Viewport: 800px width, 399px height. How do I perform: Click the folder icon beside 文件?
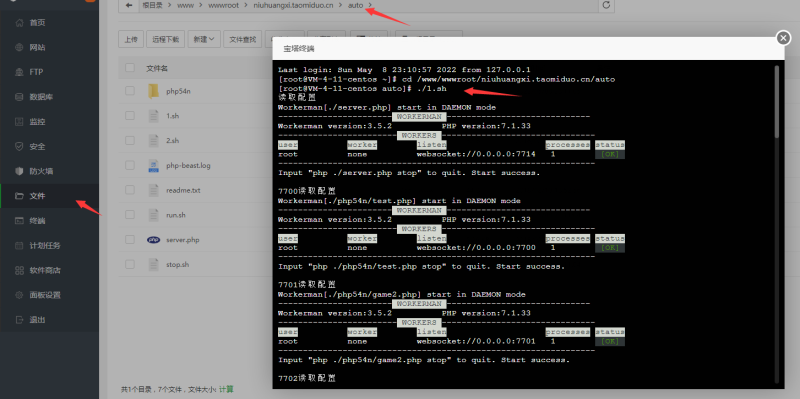pyautogui.click(x=19, y=196)
